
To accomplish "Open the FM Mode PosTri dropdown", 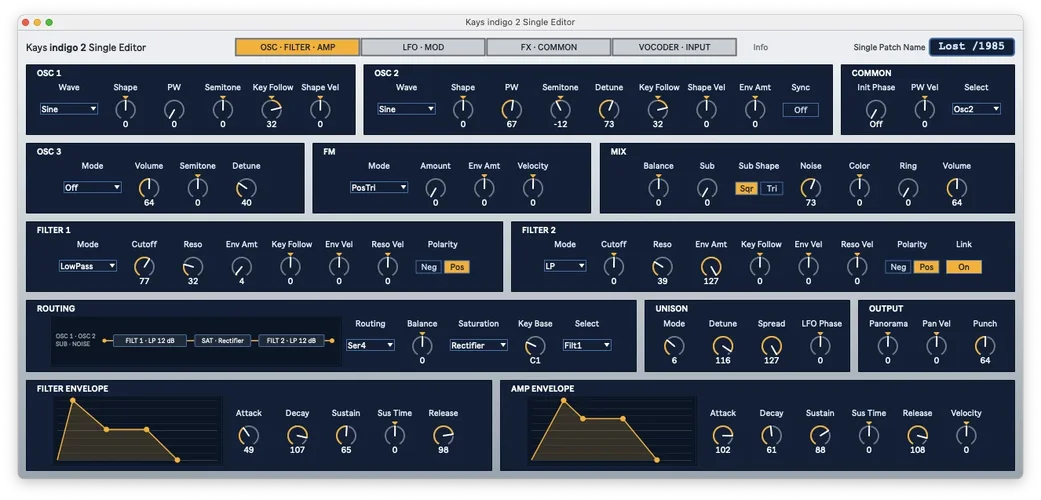I will 379,187.
